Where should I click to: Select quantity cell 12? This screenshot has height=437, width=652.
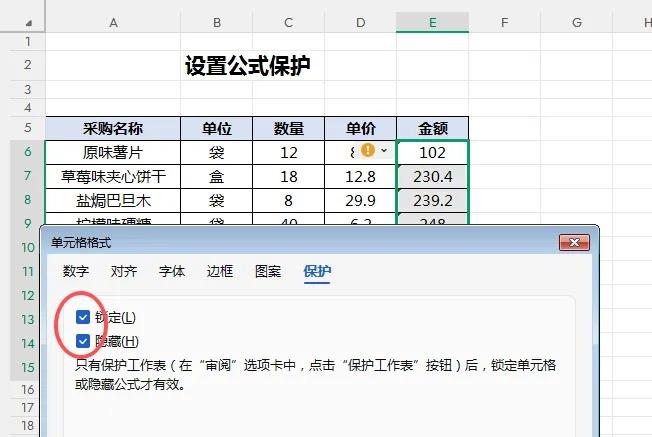click(289, 153)
